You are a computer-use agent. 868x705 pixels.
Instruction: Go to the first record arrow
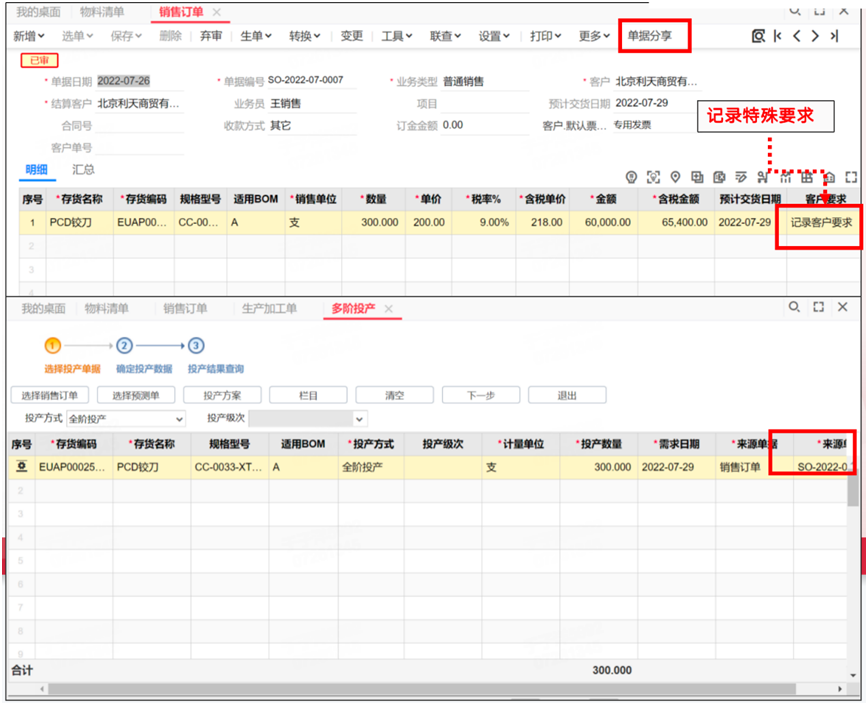(778, 36)
